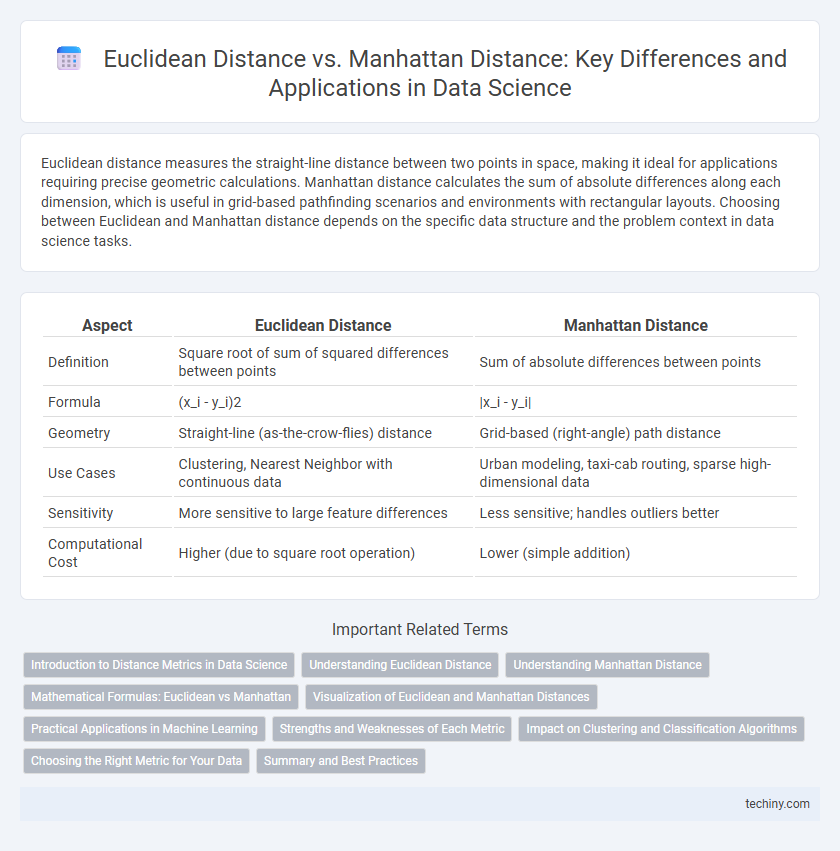Screen dimensions: 840x851
Task: Click the Euclidean Distance column header
Action: tap(323, 325)
